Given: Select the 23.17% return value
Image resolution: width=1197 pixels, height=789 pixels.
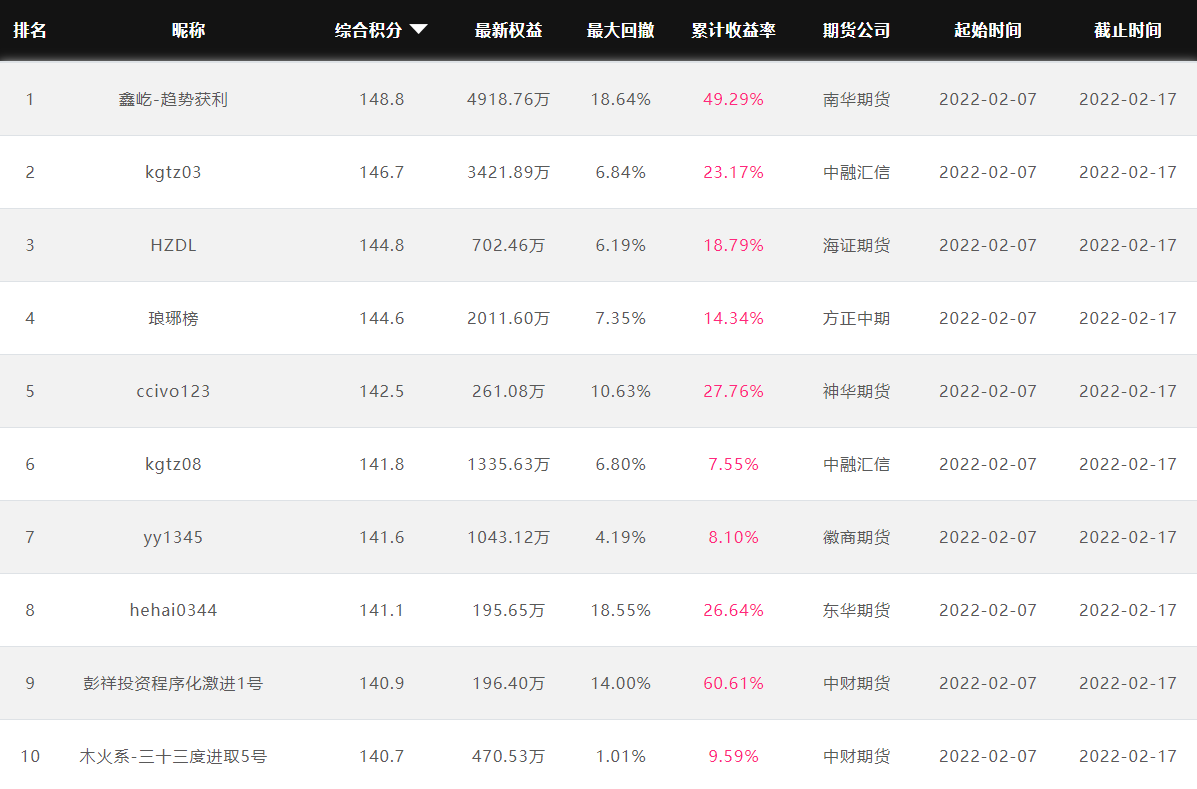Looking at the screenshot, I should coord(734,172).
